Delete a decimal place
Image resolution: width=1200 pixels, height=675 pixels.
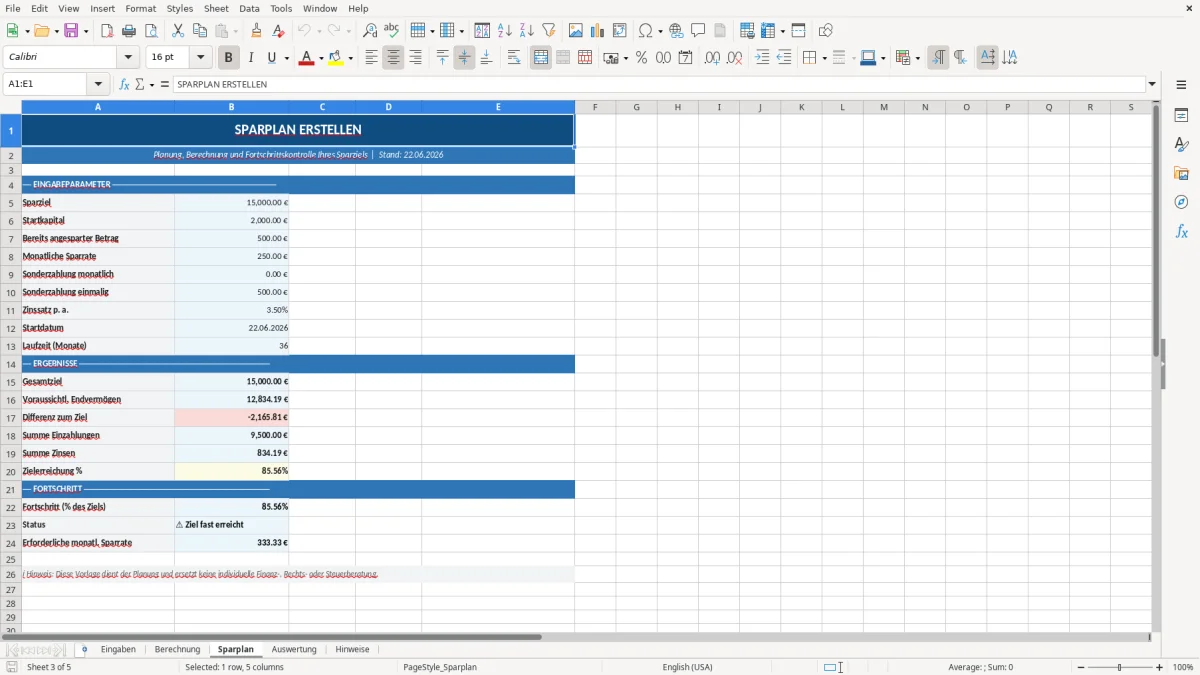pyautogui.click(x=735, y=58)
